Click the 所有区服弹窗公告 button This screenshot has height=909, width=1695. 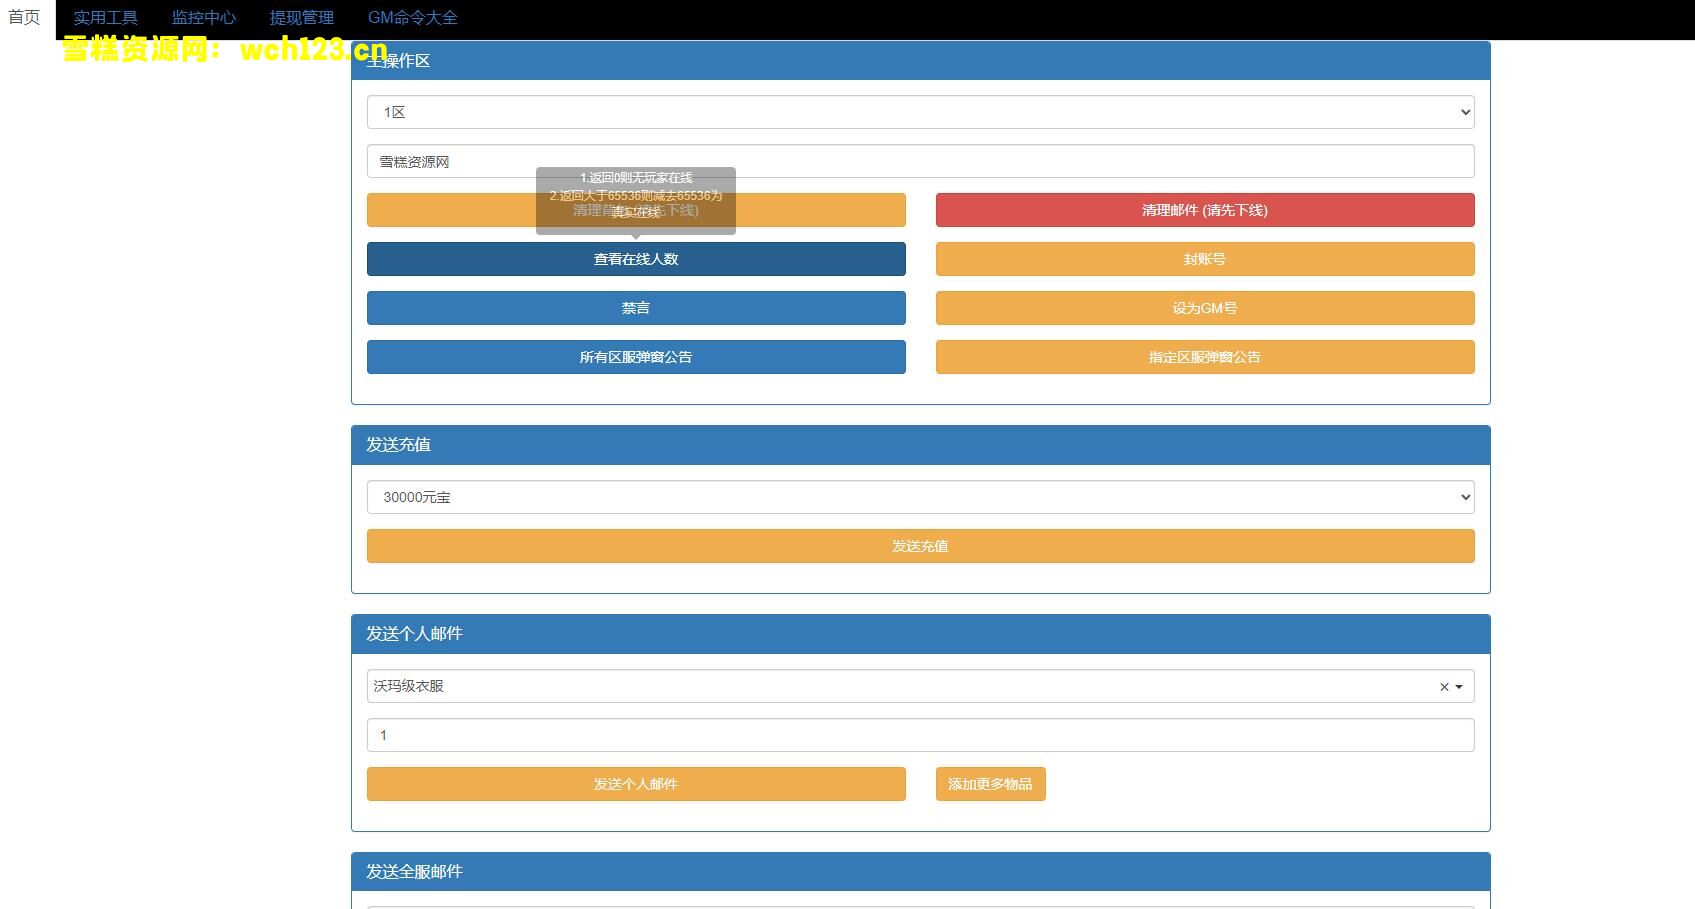click(x=635, y=357)
